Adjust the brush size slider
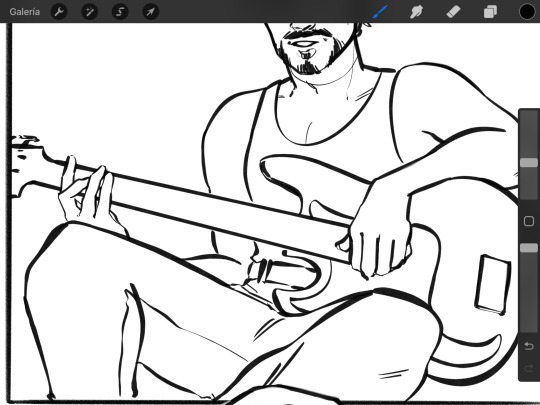Image resolution: width=540 pixels, height=405 pixels. [x=529, y=163]
